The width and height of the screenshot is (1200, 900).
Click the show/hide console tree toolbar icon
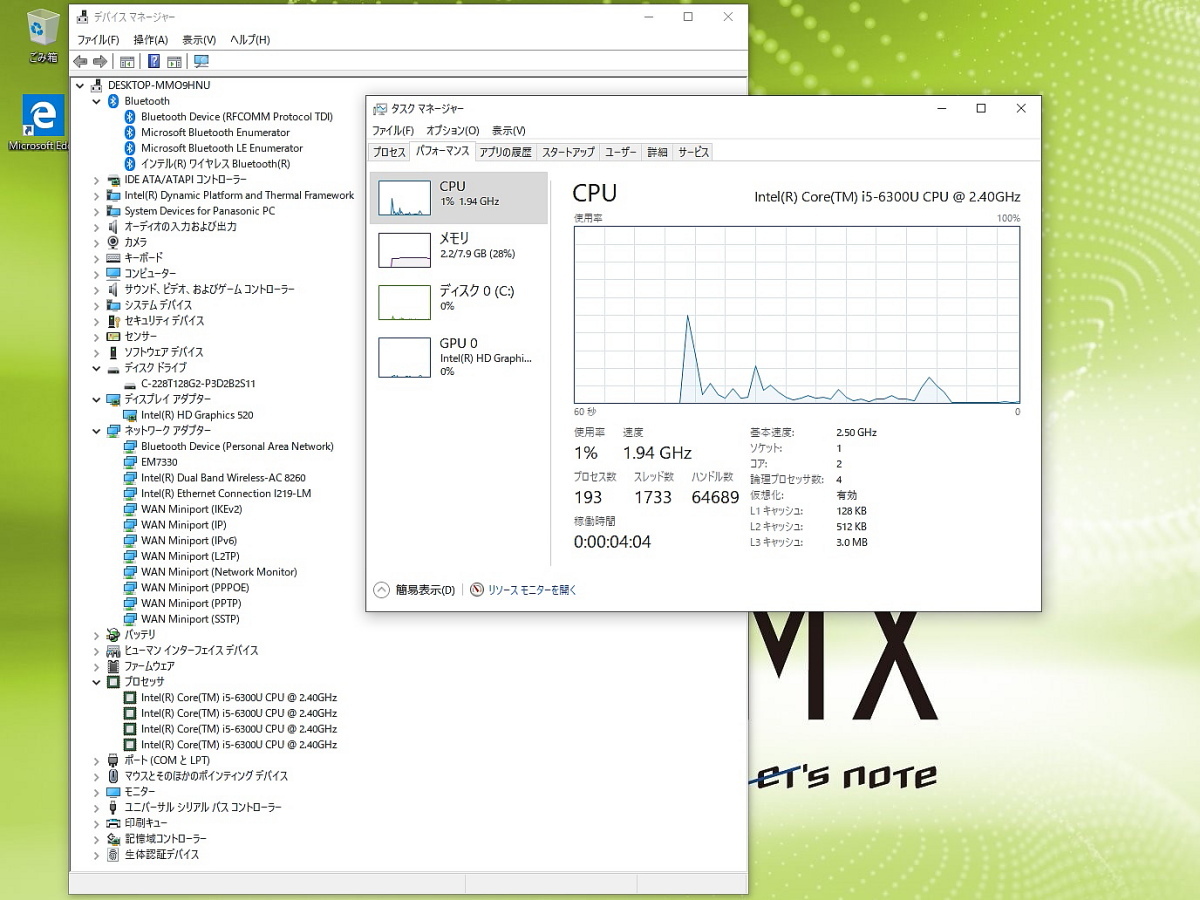tap(127, 62)
